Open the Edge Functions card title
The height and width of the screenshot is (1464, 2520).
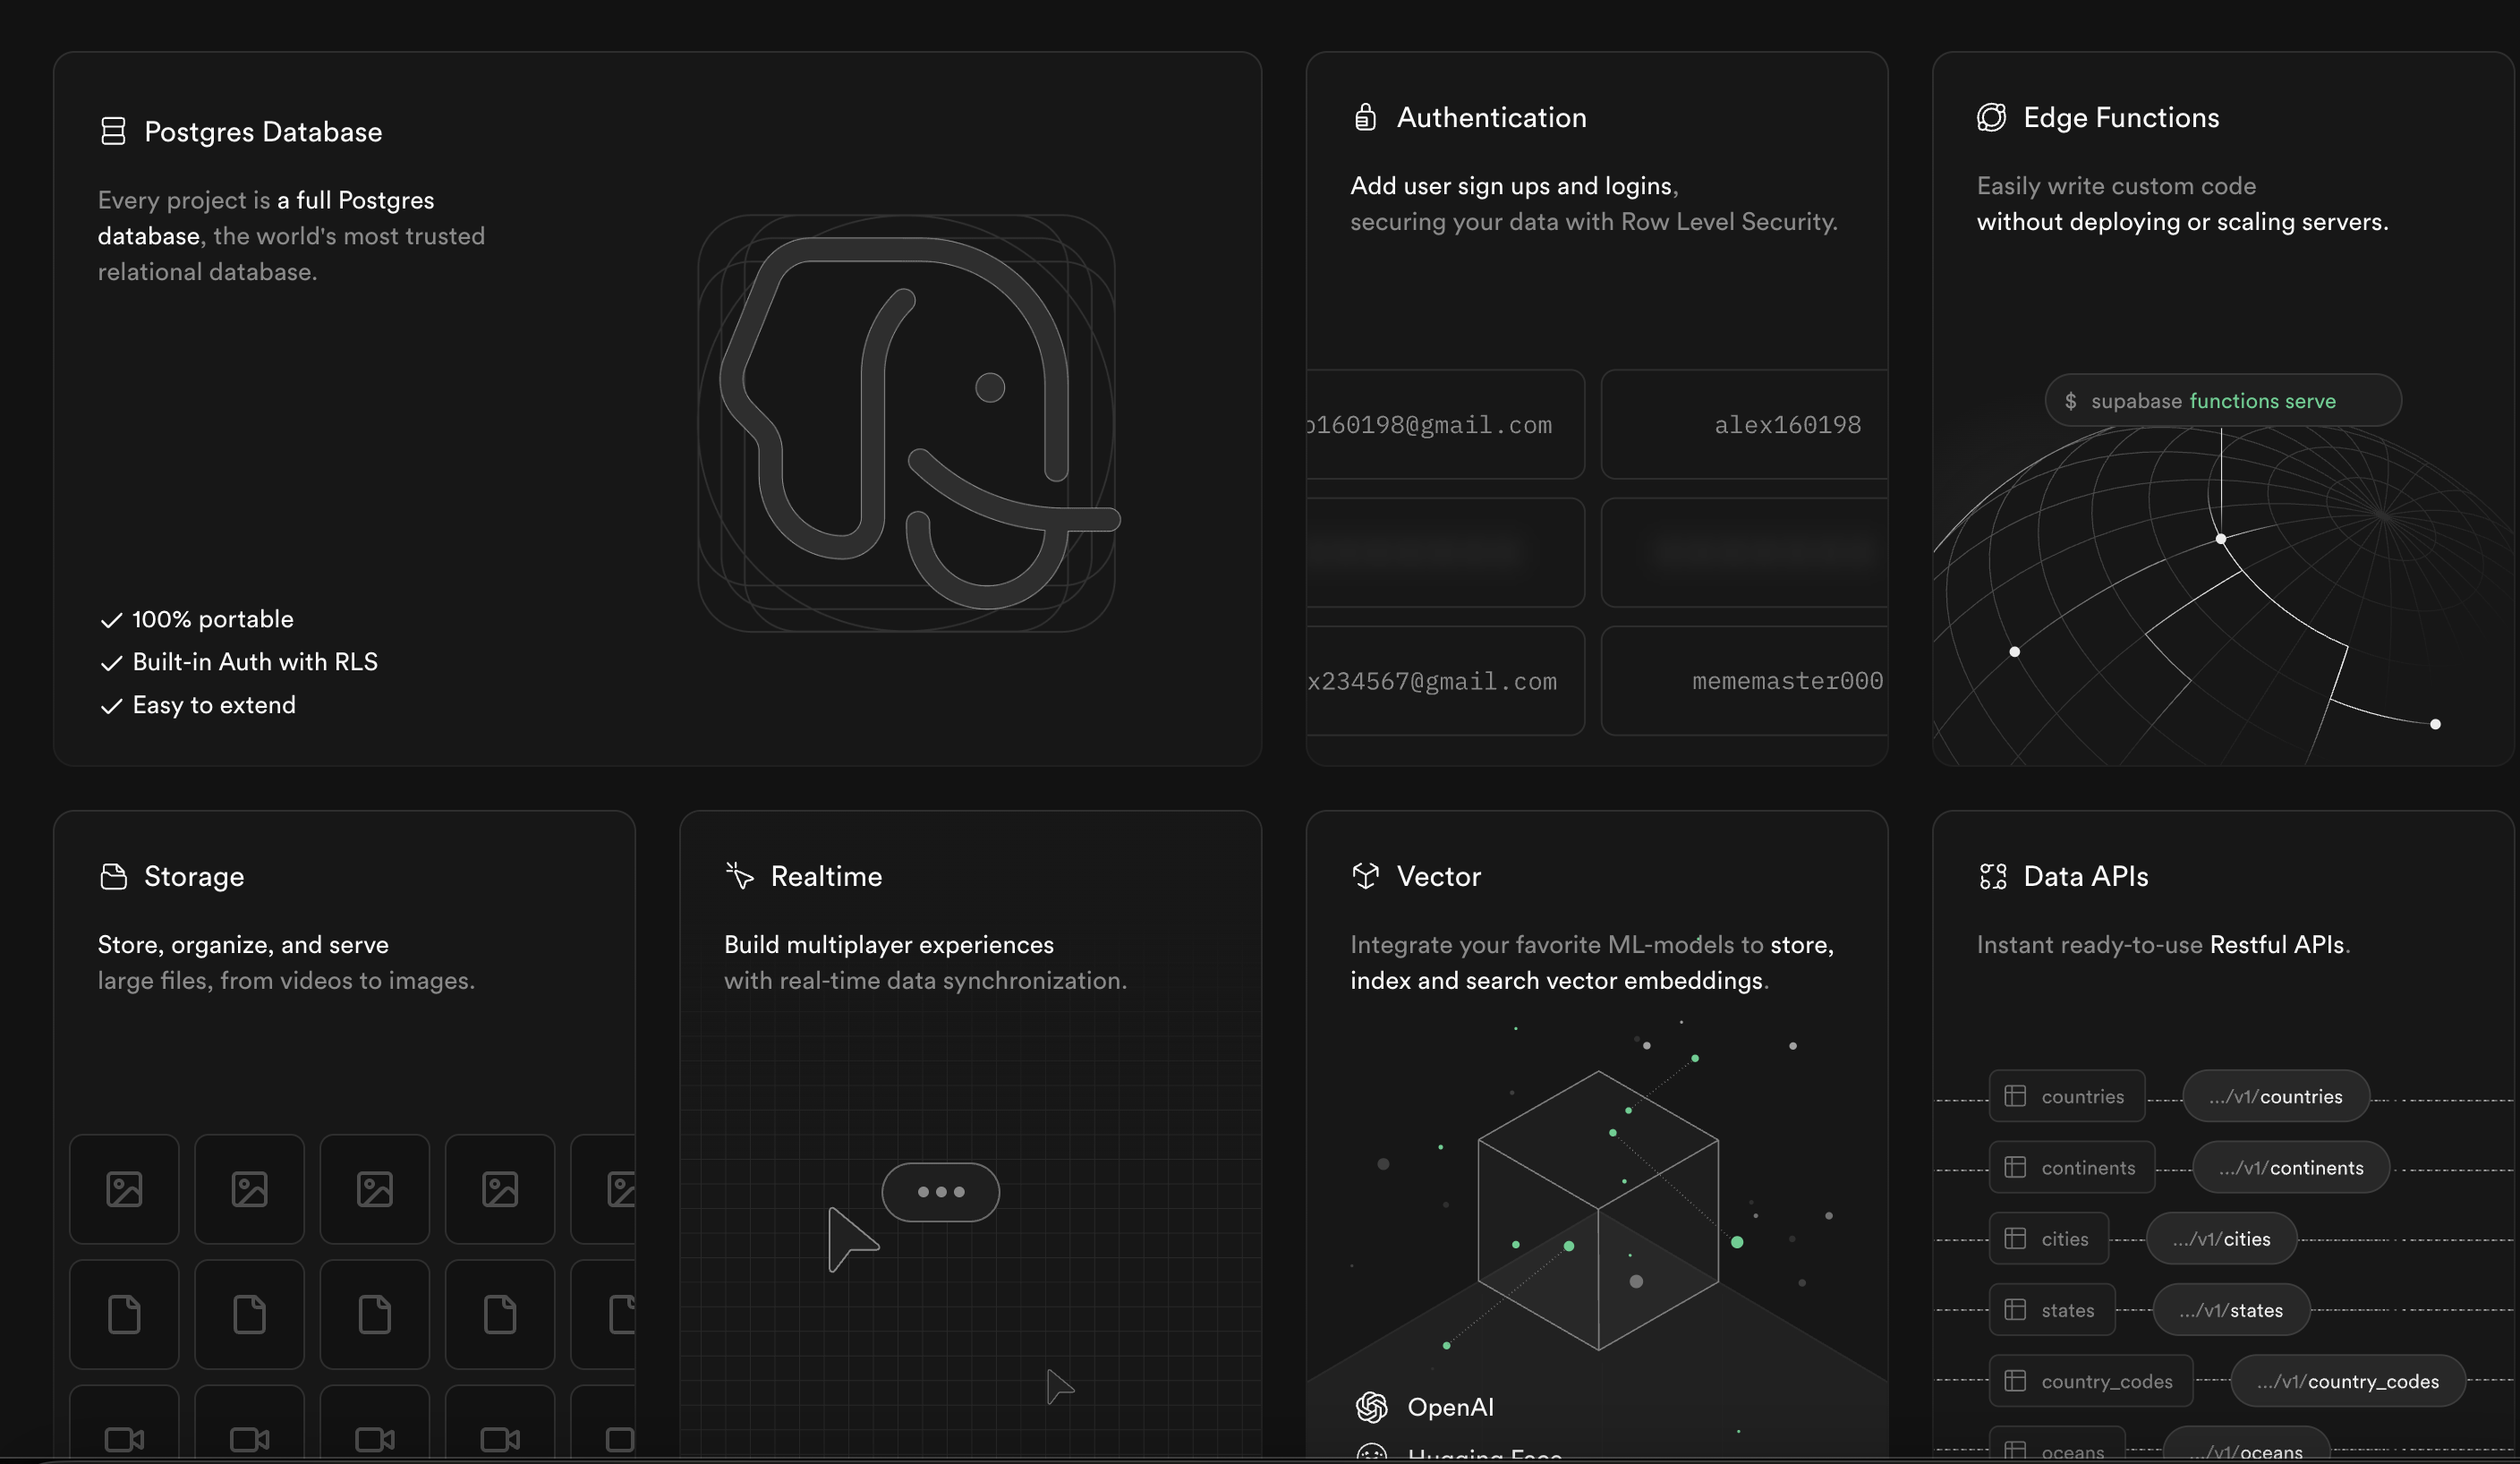tap(2121, 117)
